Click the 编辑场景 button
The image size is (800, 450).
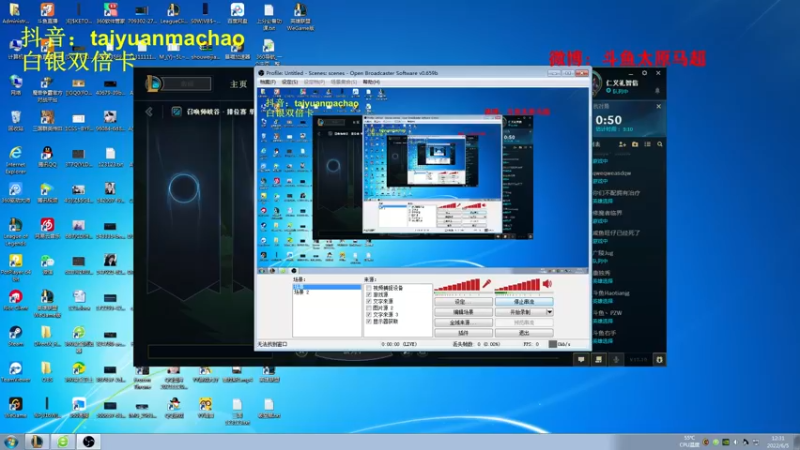coord(463,312)
